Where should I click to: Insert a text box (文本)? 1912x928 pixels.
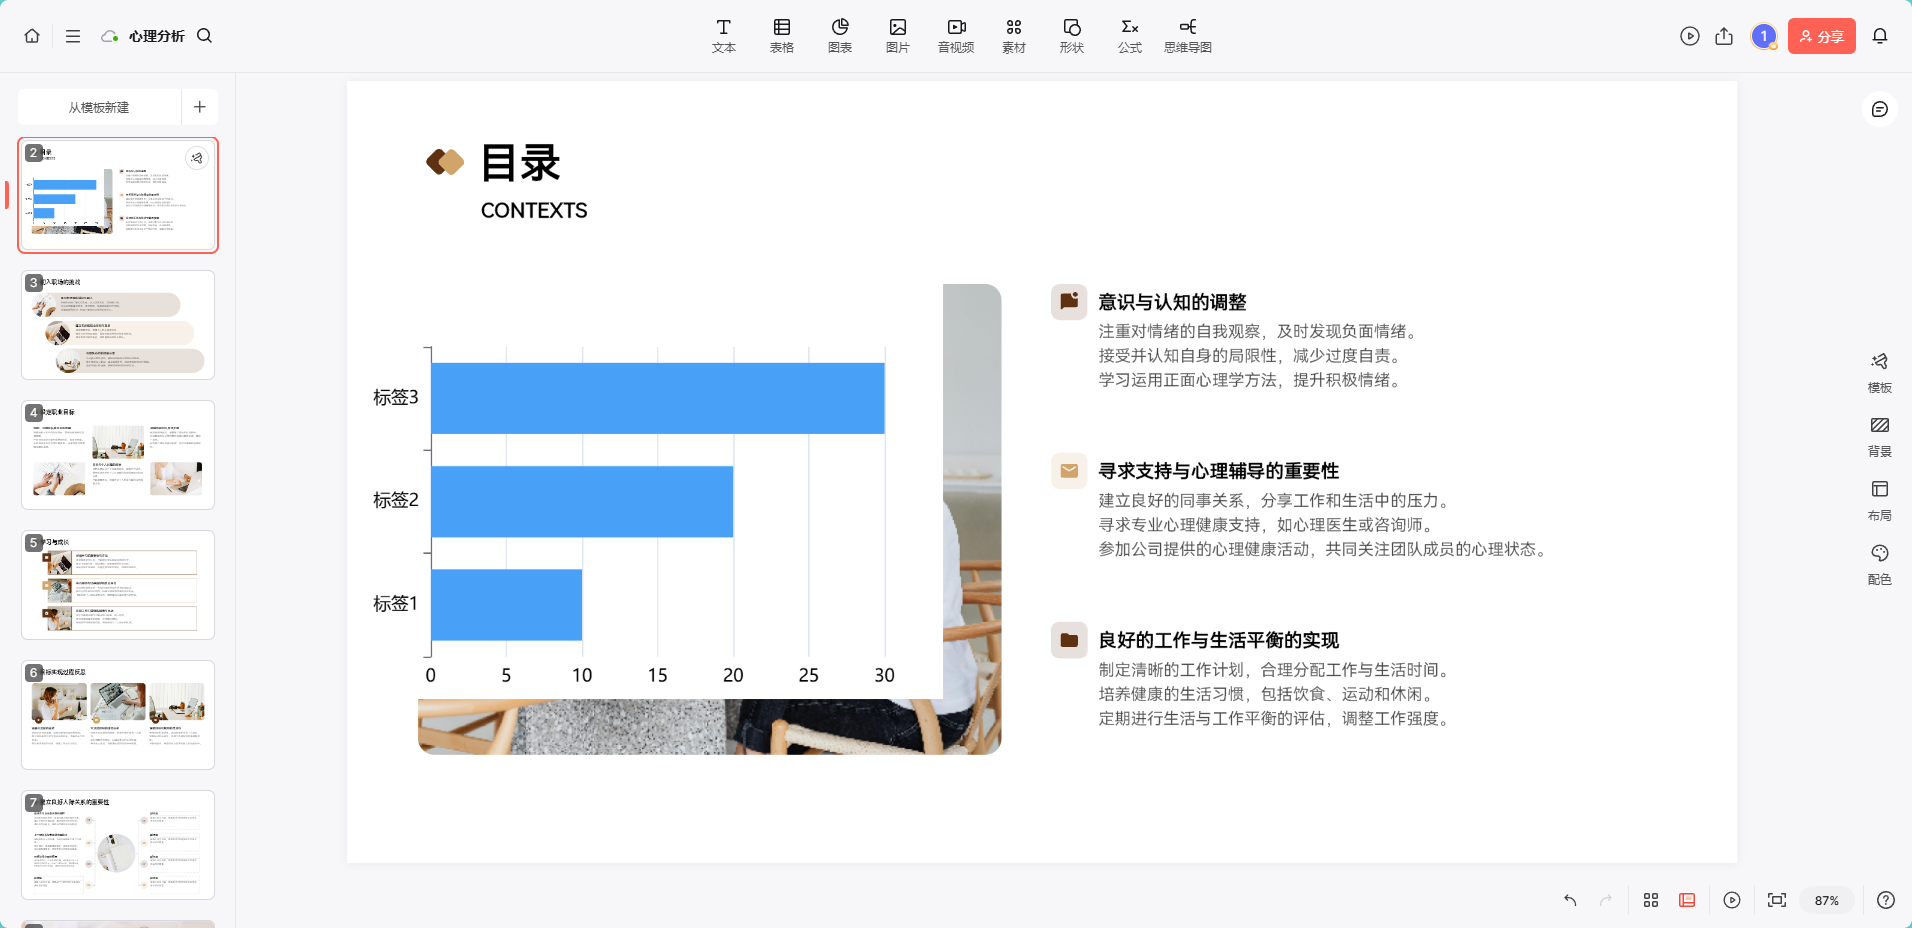724,36
